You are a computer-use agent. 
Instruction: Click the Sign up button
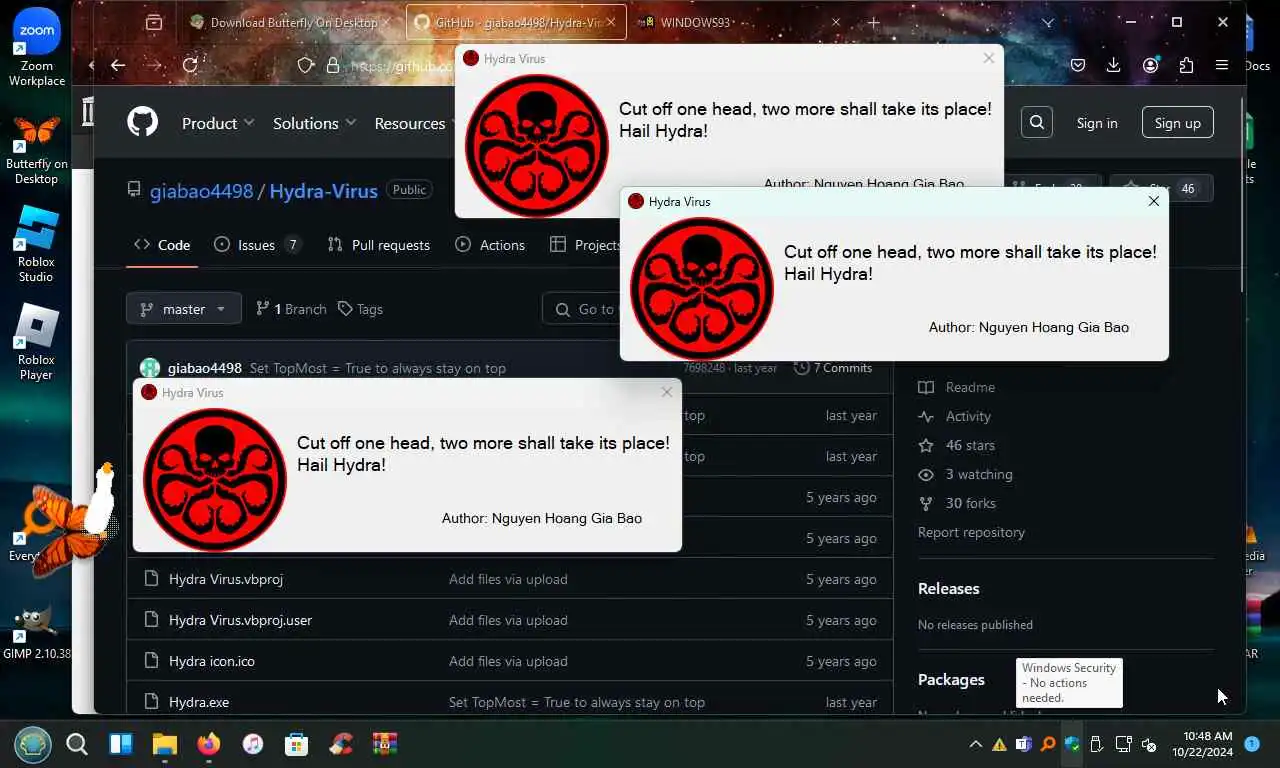point(1177,123)
